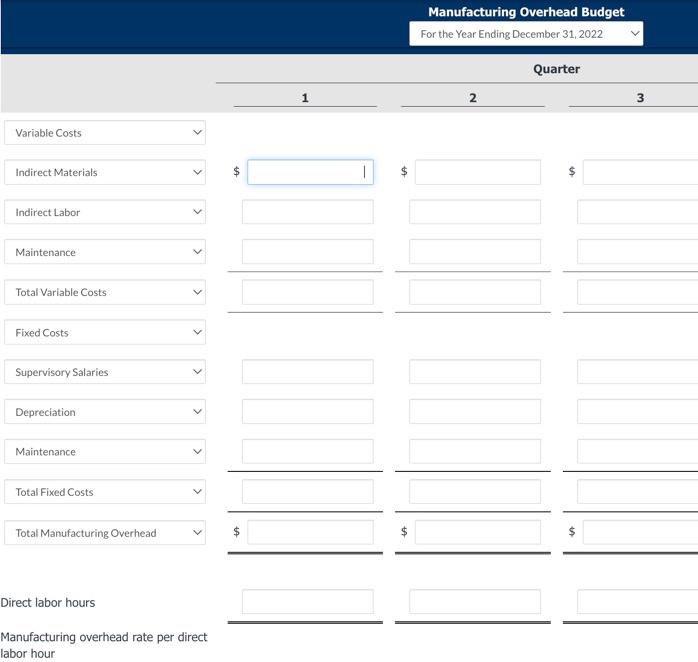
Task: Click the Quarter '2' column header
Action: (x=473, y=98)
